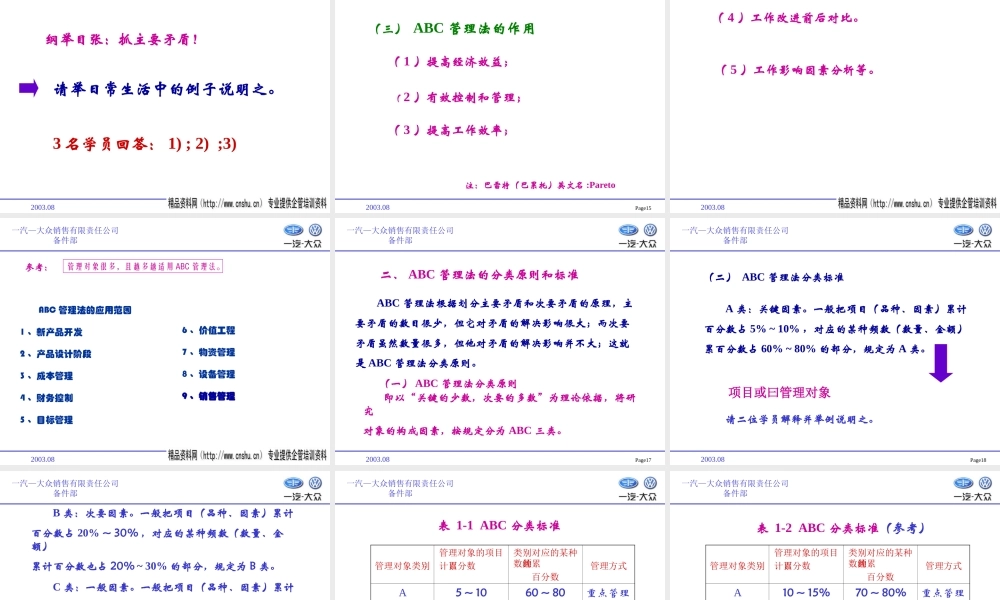
Task: Click the VW logo on the B类 次要因素 slide
Action: 315,483
